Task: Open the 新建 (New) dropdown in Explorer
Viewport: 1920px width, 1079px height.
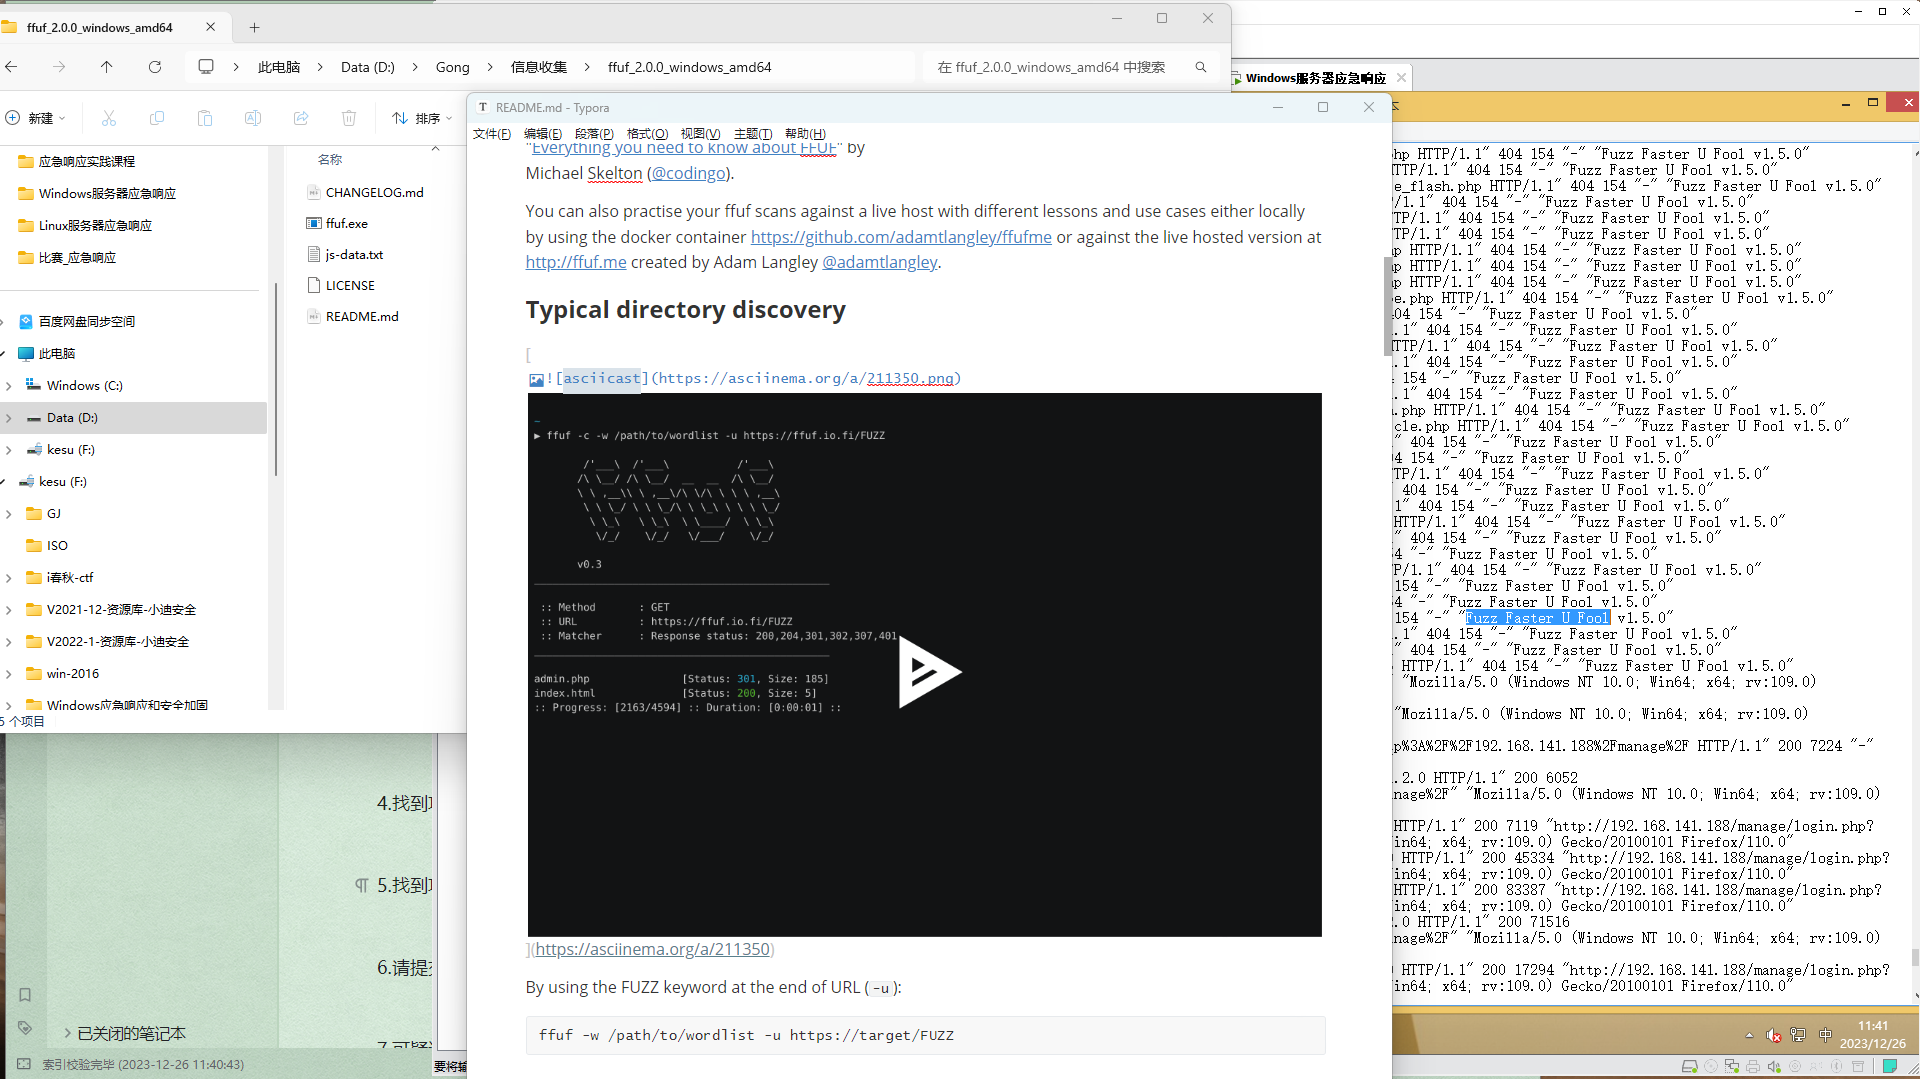Action: pyautogui.click(x=36, y=118)
